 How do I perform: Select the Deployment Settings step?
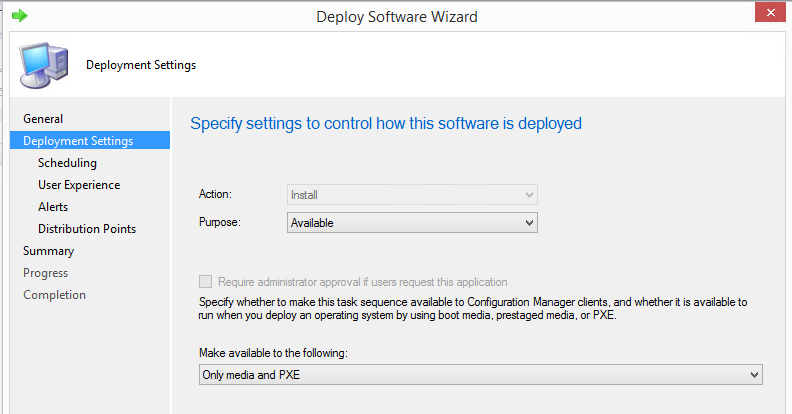[x=78, y=141]
